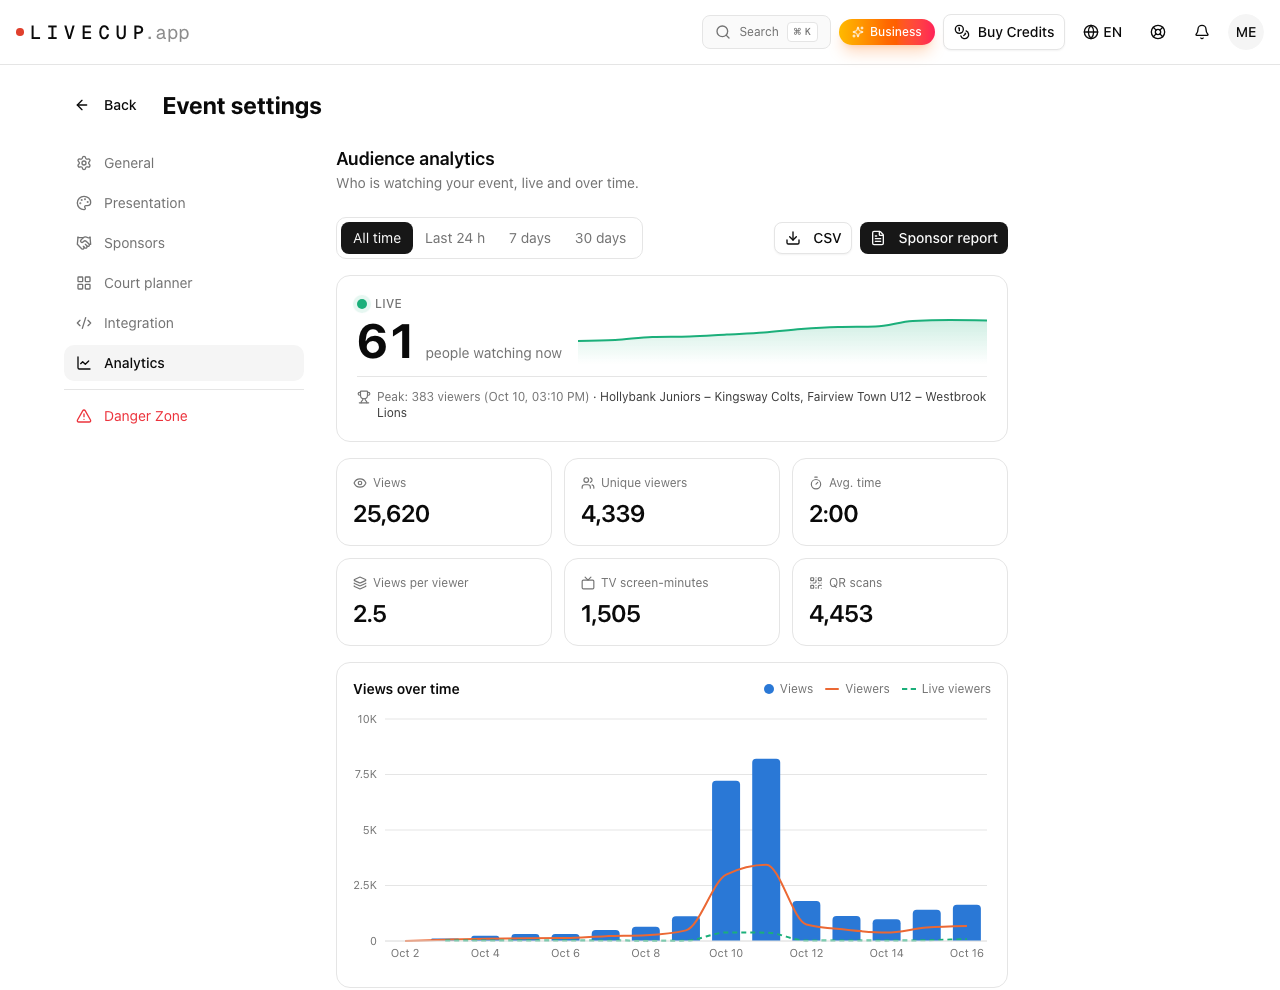This screenshot has height=990, width=1280.
Task: Open the Search box
Action: point(766,32)
